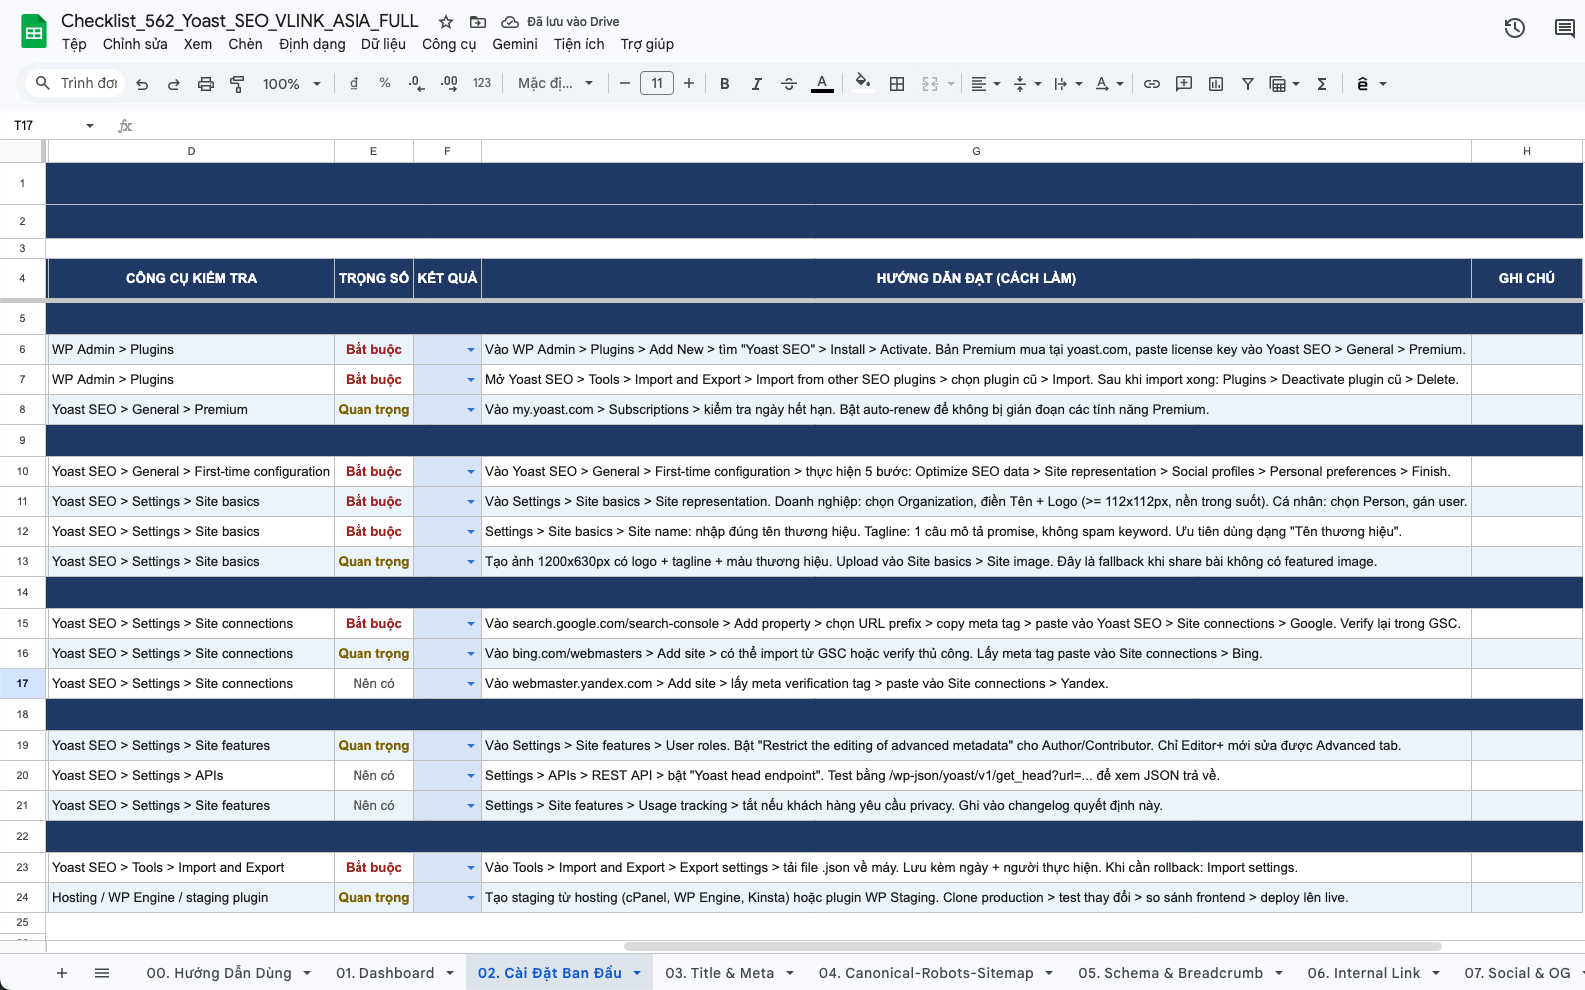Screen dimensions: 1585x990
Task: Open result dropdown in row 24
Action: coord(470,898)
